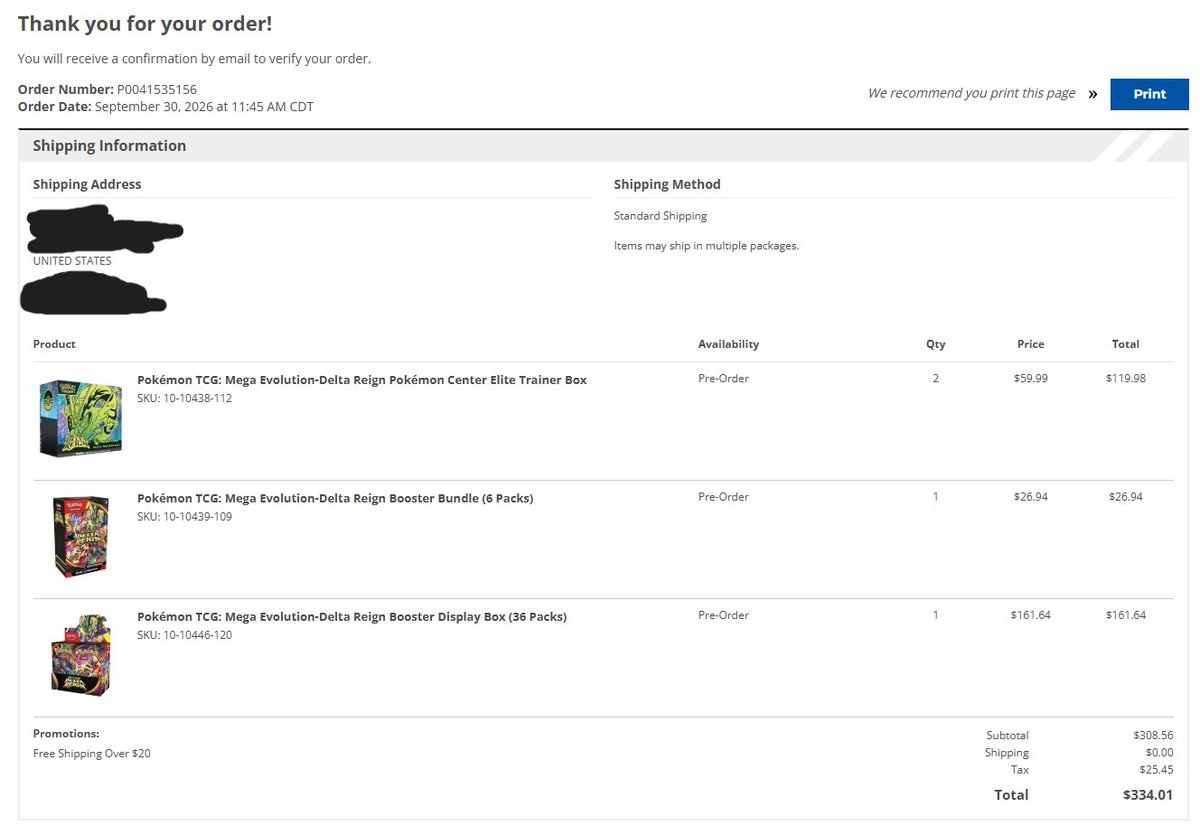Click the Elite Trainer Box total $119.98
This screenshot has width=1200, height=835.
coord(1126,379)
